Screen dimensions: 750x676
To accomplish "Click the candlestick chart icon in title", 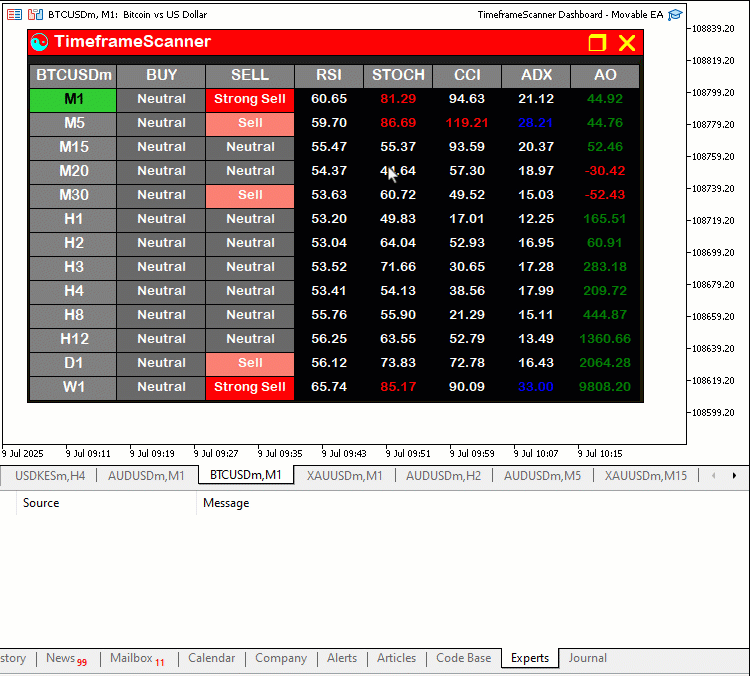I will click(x=35, y=15).
